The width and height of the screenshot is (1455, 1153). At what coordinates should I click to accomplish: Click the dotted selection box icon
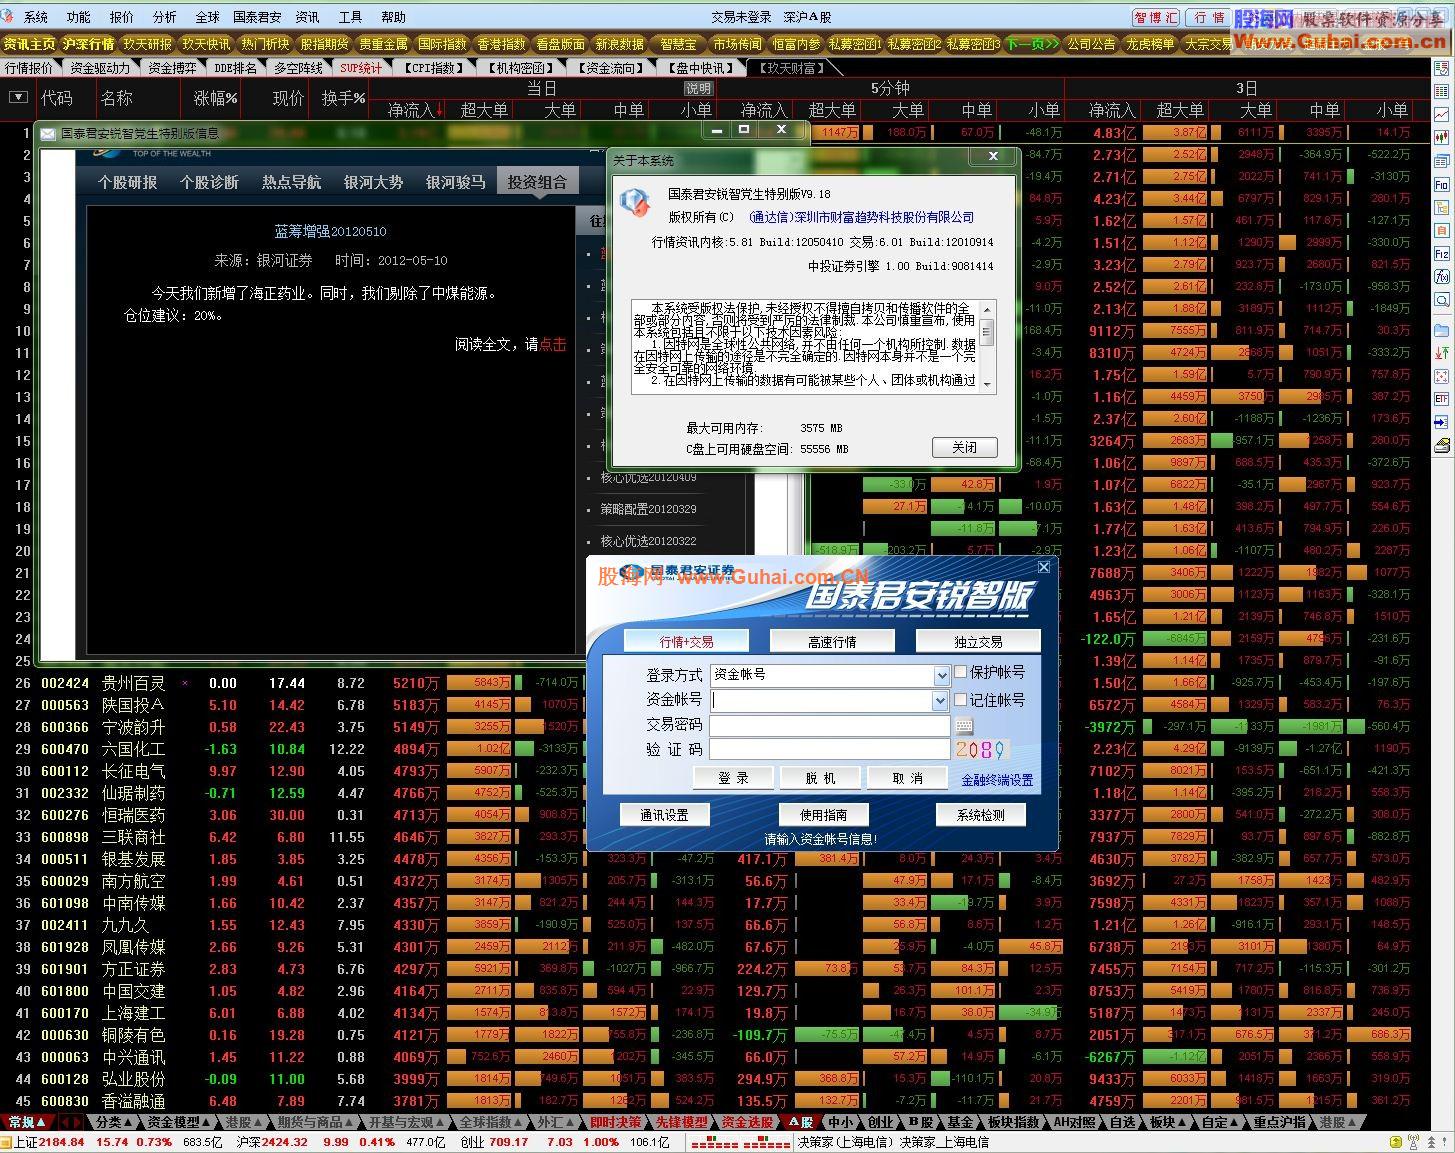(x=1442, y=376)
